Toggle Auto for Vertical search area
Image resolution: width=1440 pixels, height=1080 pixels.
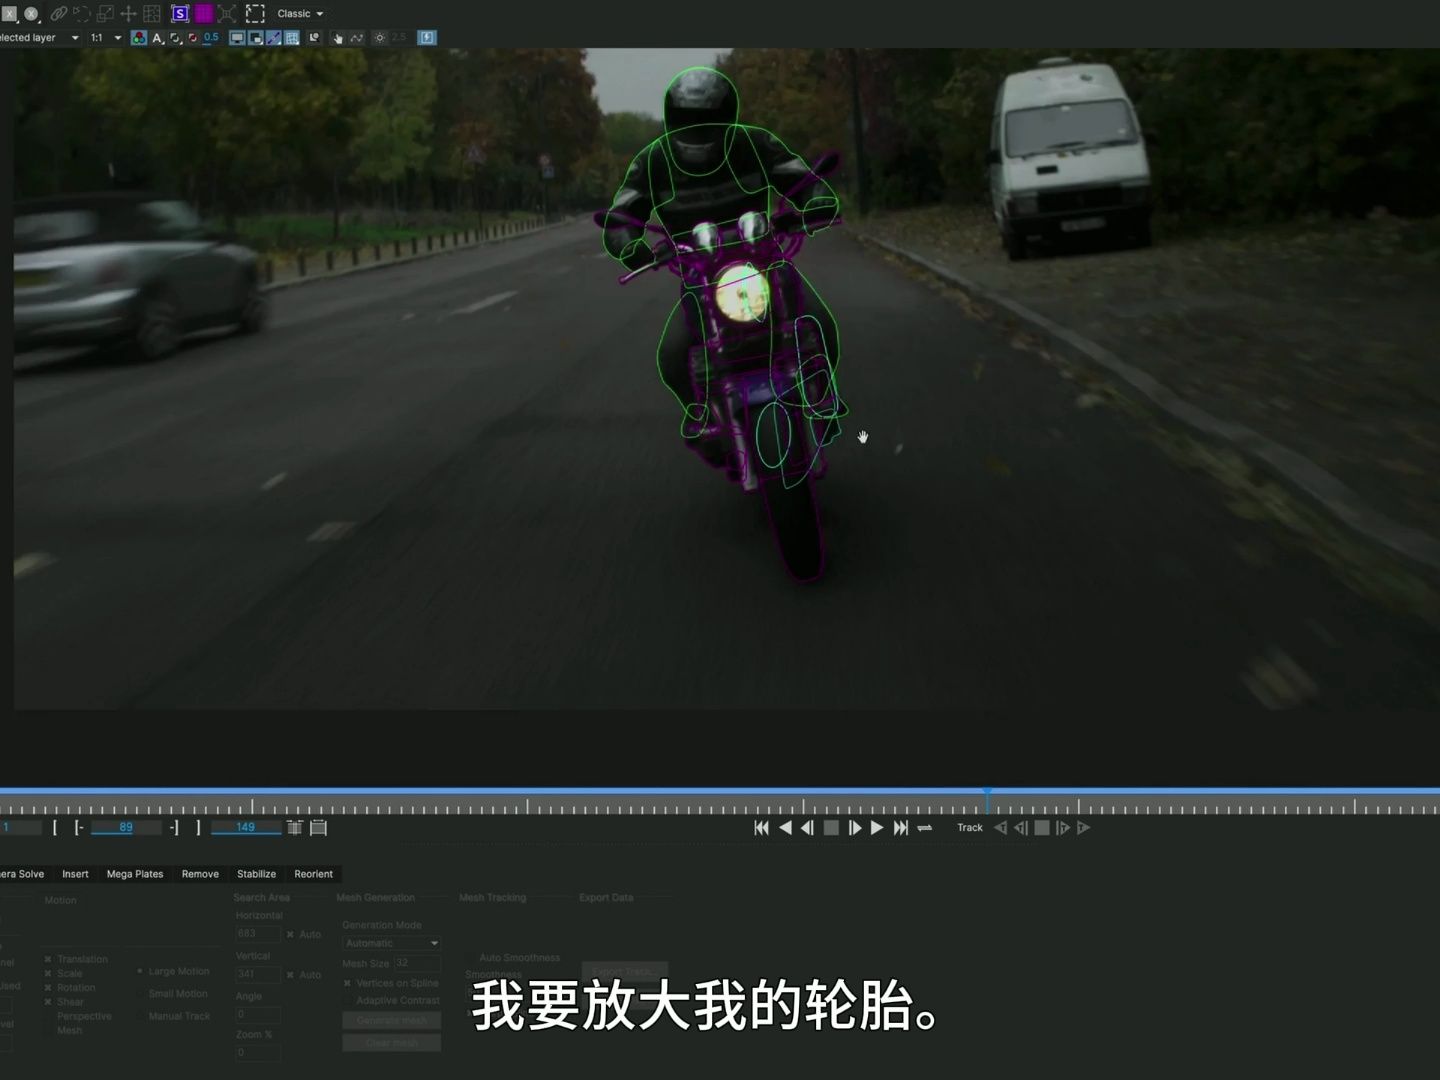click(x=290, y=974)
